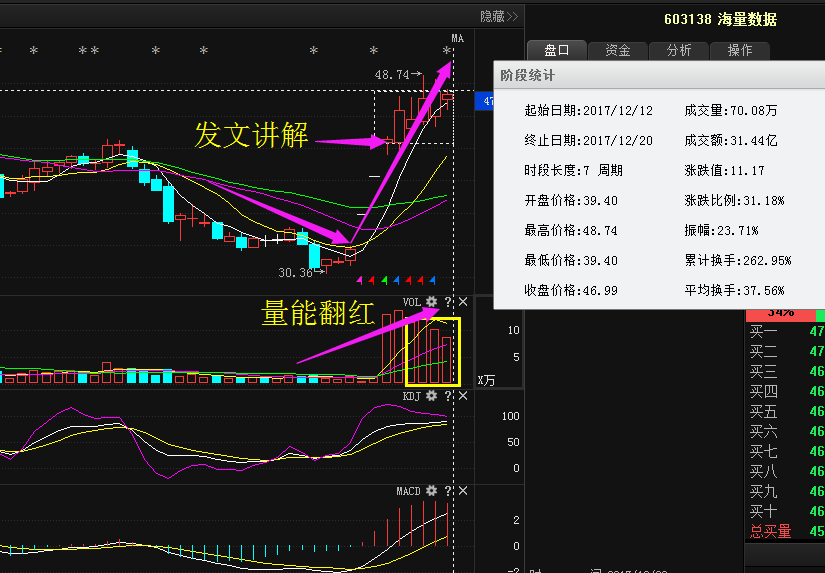Select the 买十 order book row
The image size is (825, 573).
coord(786,511)
